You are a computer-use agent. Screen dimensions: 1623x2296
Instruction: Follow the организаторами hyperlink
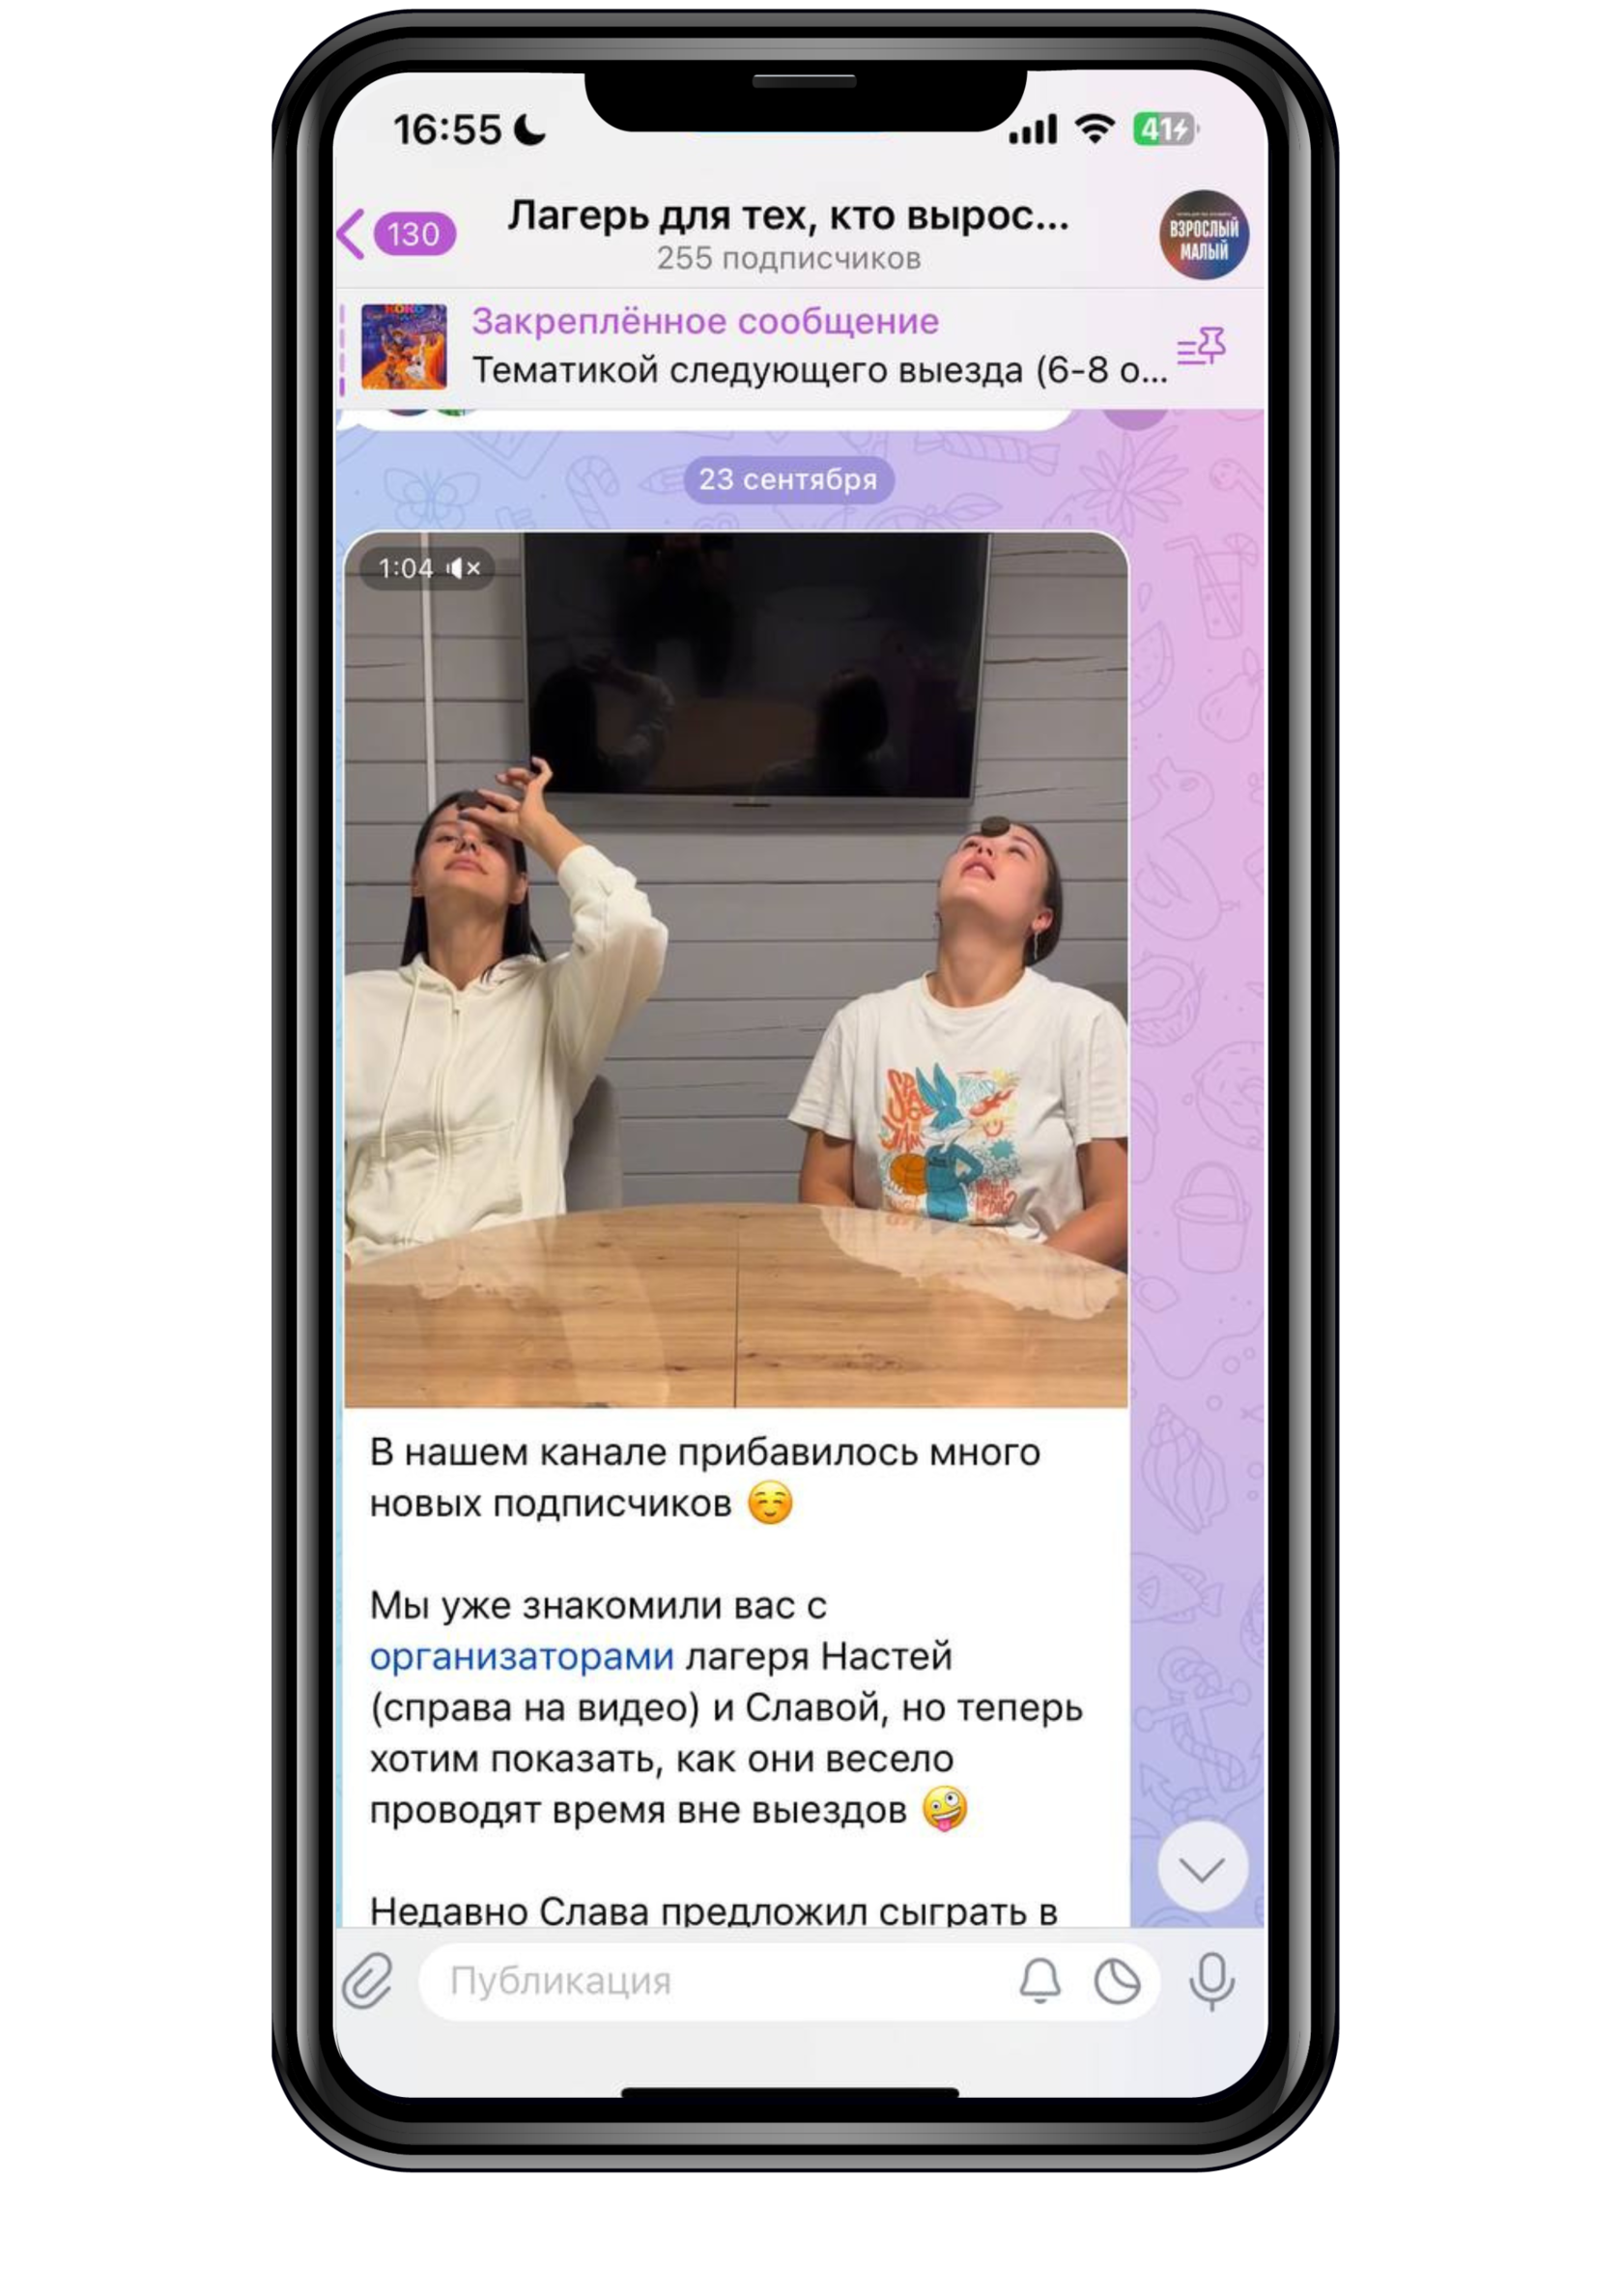tap(522, 1657)
